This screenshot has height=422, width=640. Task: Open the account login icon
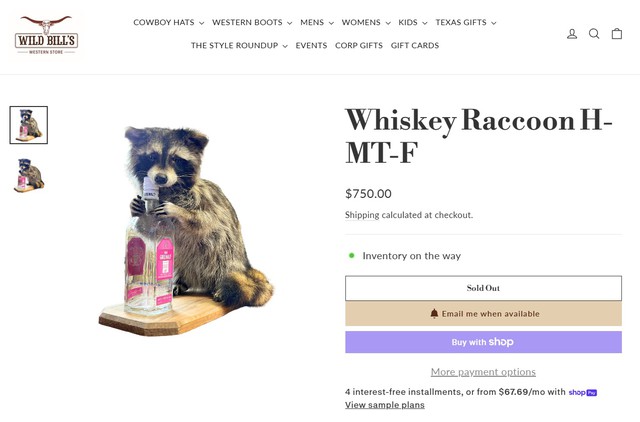point(572,34)
